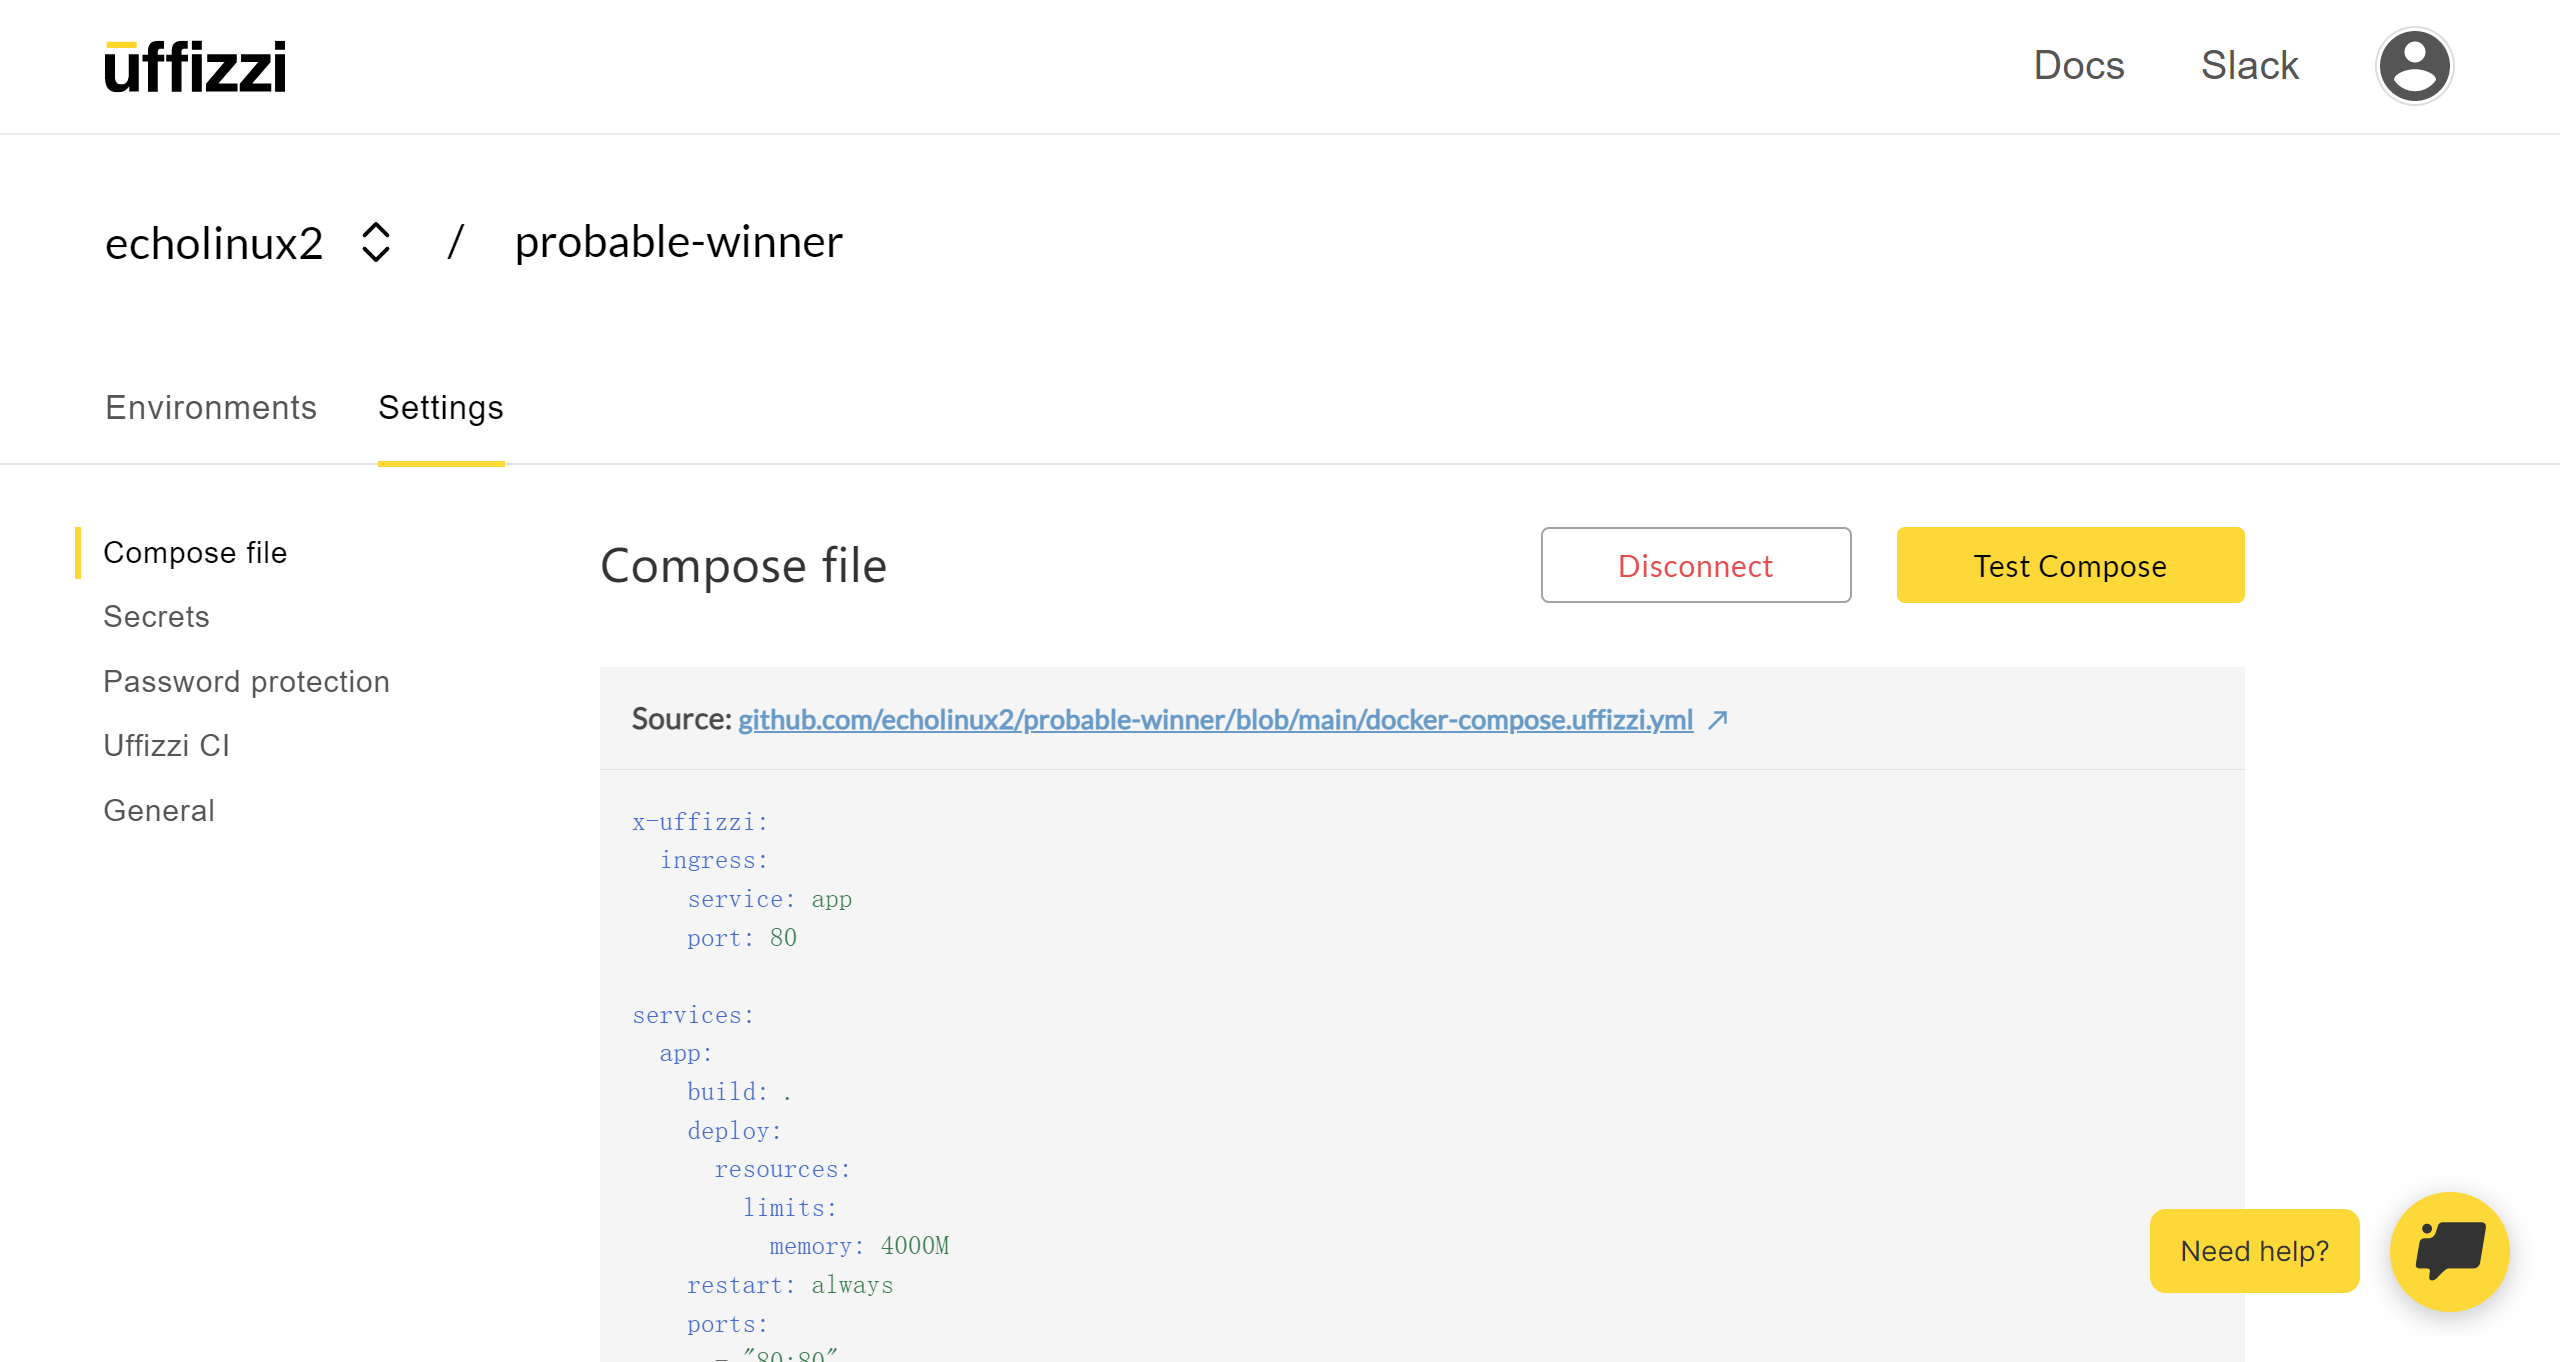
Task: Open the Slack link in header
Action: coord(2249,66)
